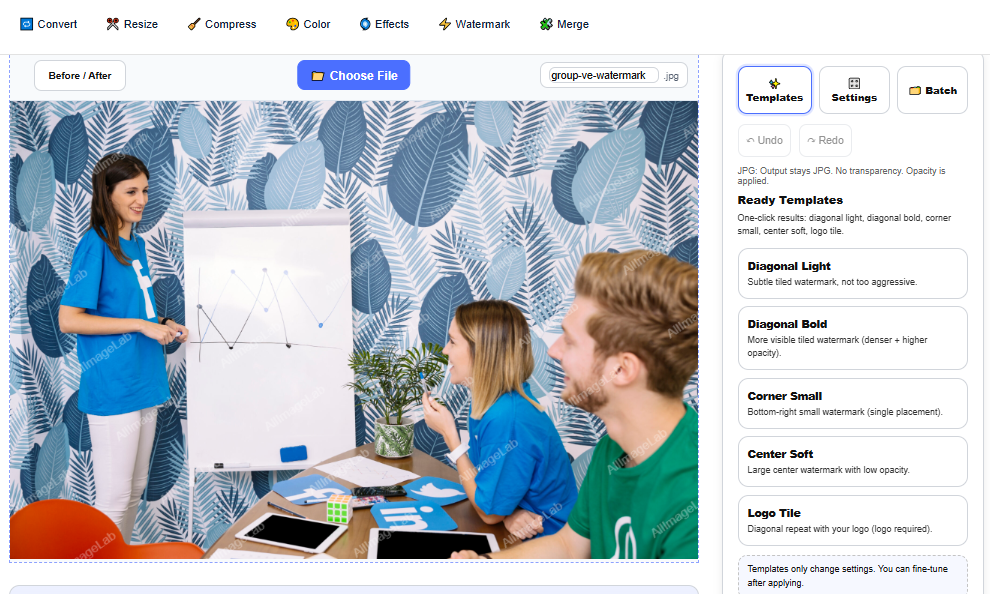Click the Compress brush icon
This screenshot has width=990, height=594.
pyautogui.click(x=194, y=24)
